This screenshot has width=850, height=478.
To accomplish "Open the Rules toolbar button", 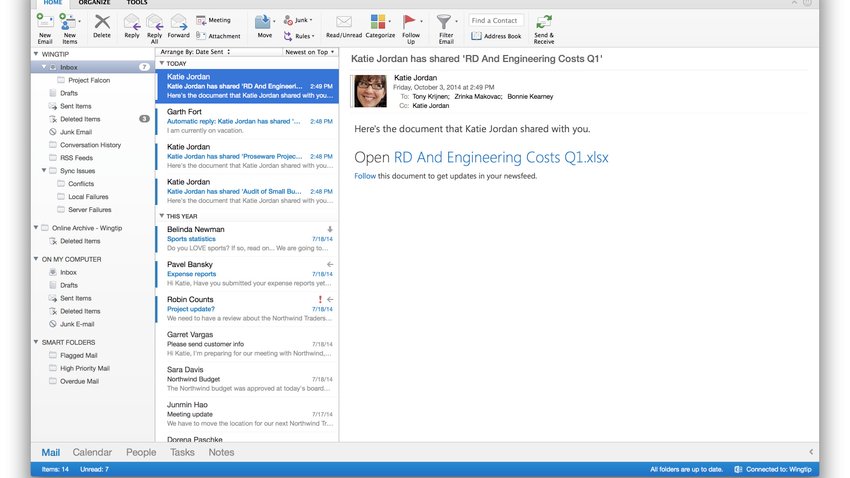I will [x=299, y=36].
